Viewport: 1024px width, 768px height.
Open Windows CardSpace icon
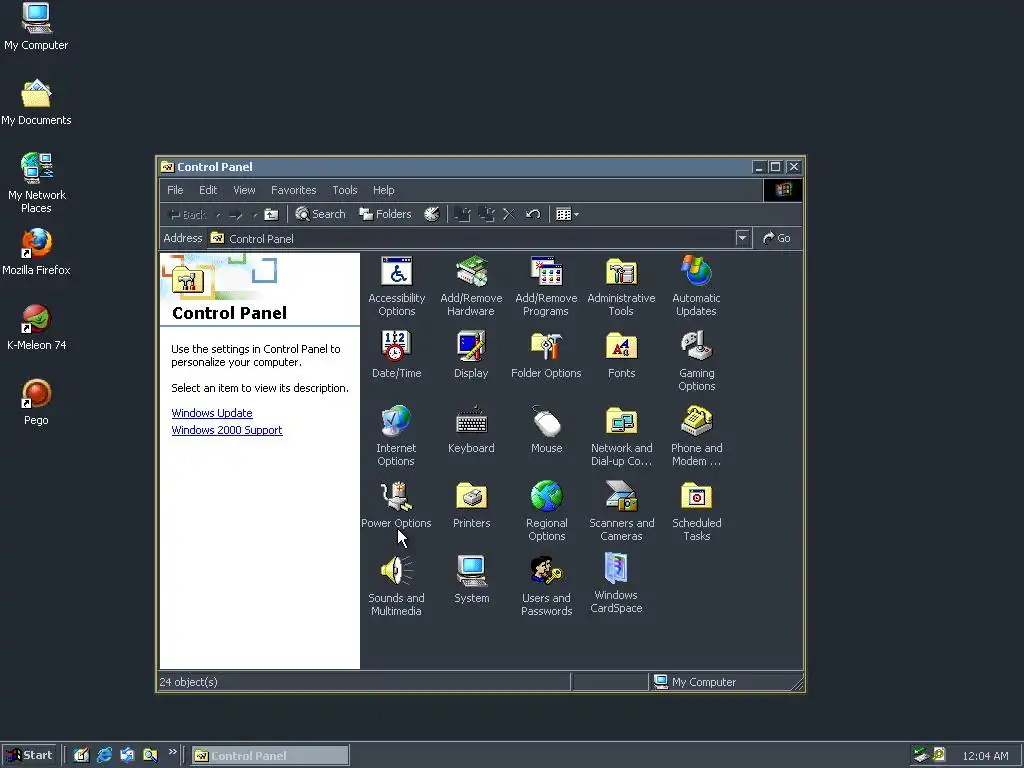point(616,584)
